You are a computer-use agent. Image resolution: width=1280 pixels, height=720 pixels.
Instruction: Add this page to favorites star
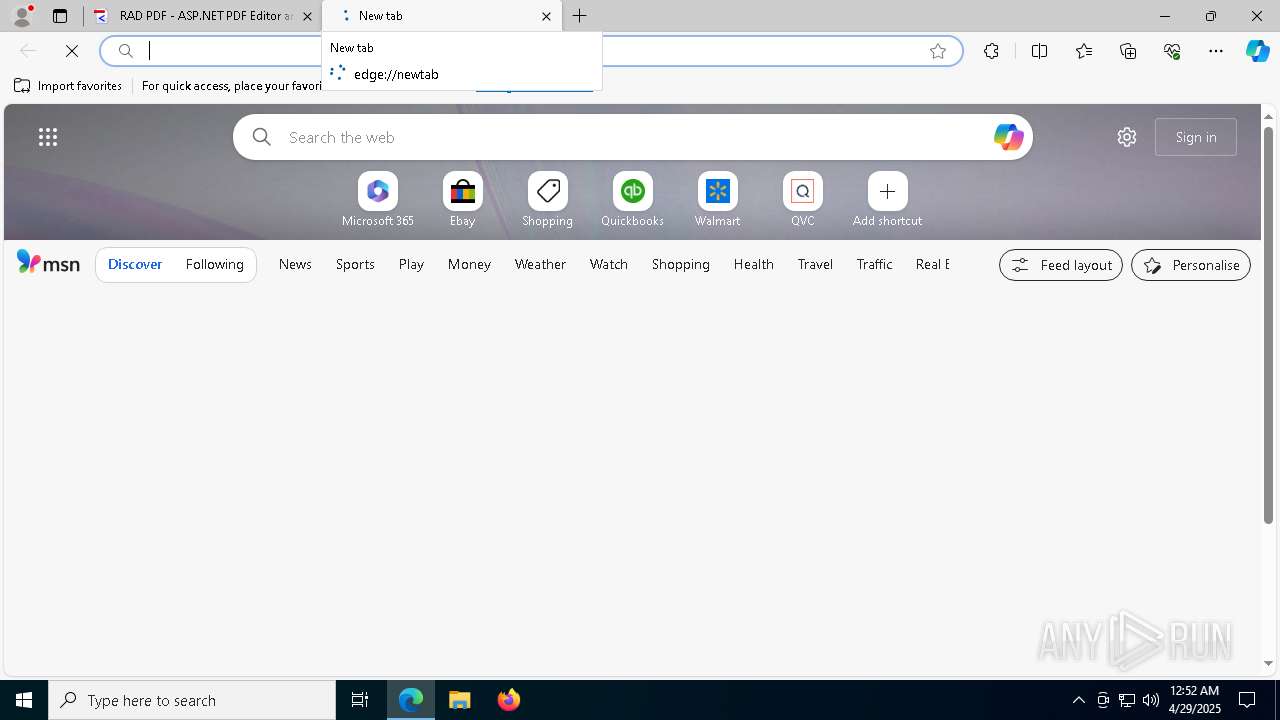[x=938, y=51]
